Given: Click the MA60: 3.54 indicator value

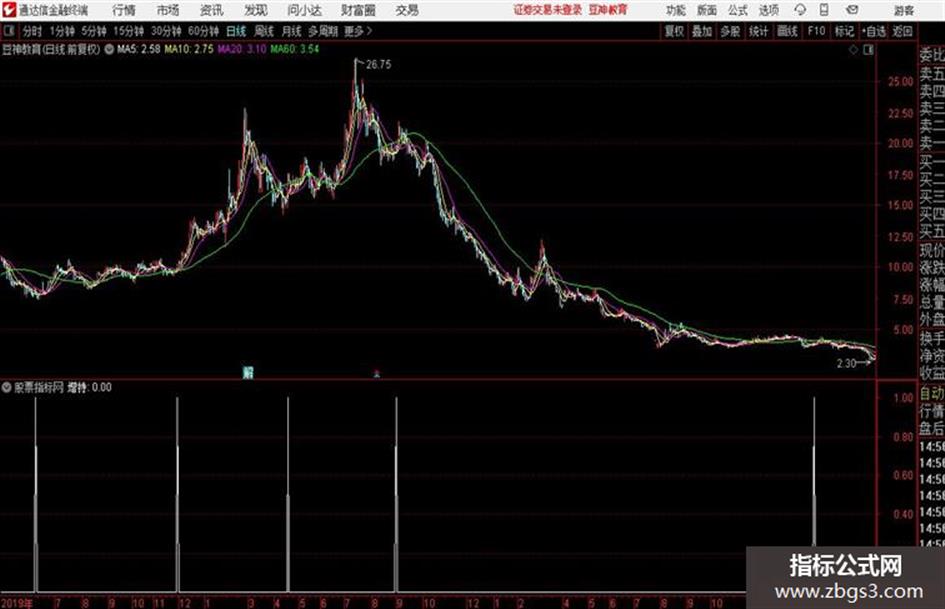Looking at the screenshot, I should pos(295,49).
